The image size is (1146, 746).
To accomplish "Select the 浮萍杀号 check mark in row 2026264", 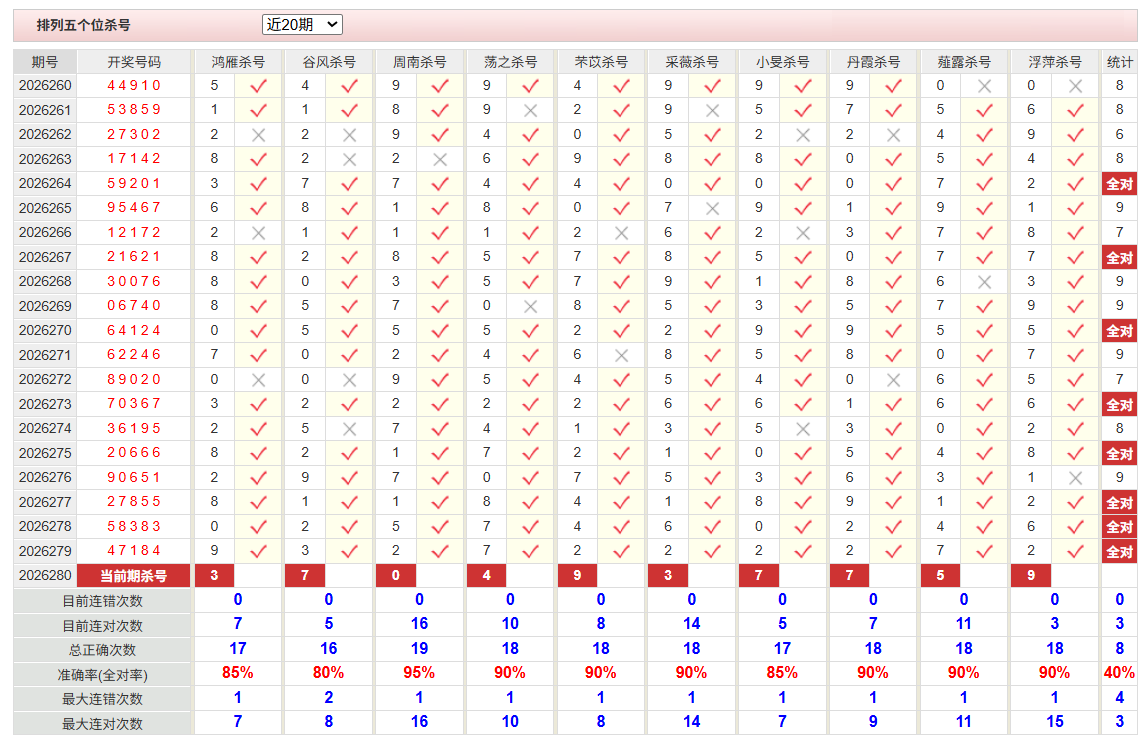I will [1075, 184].
